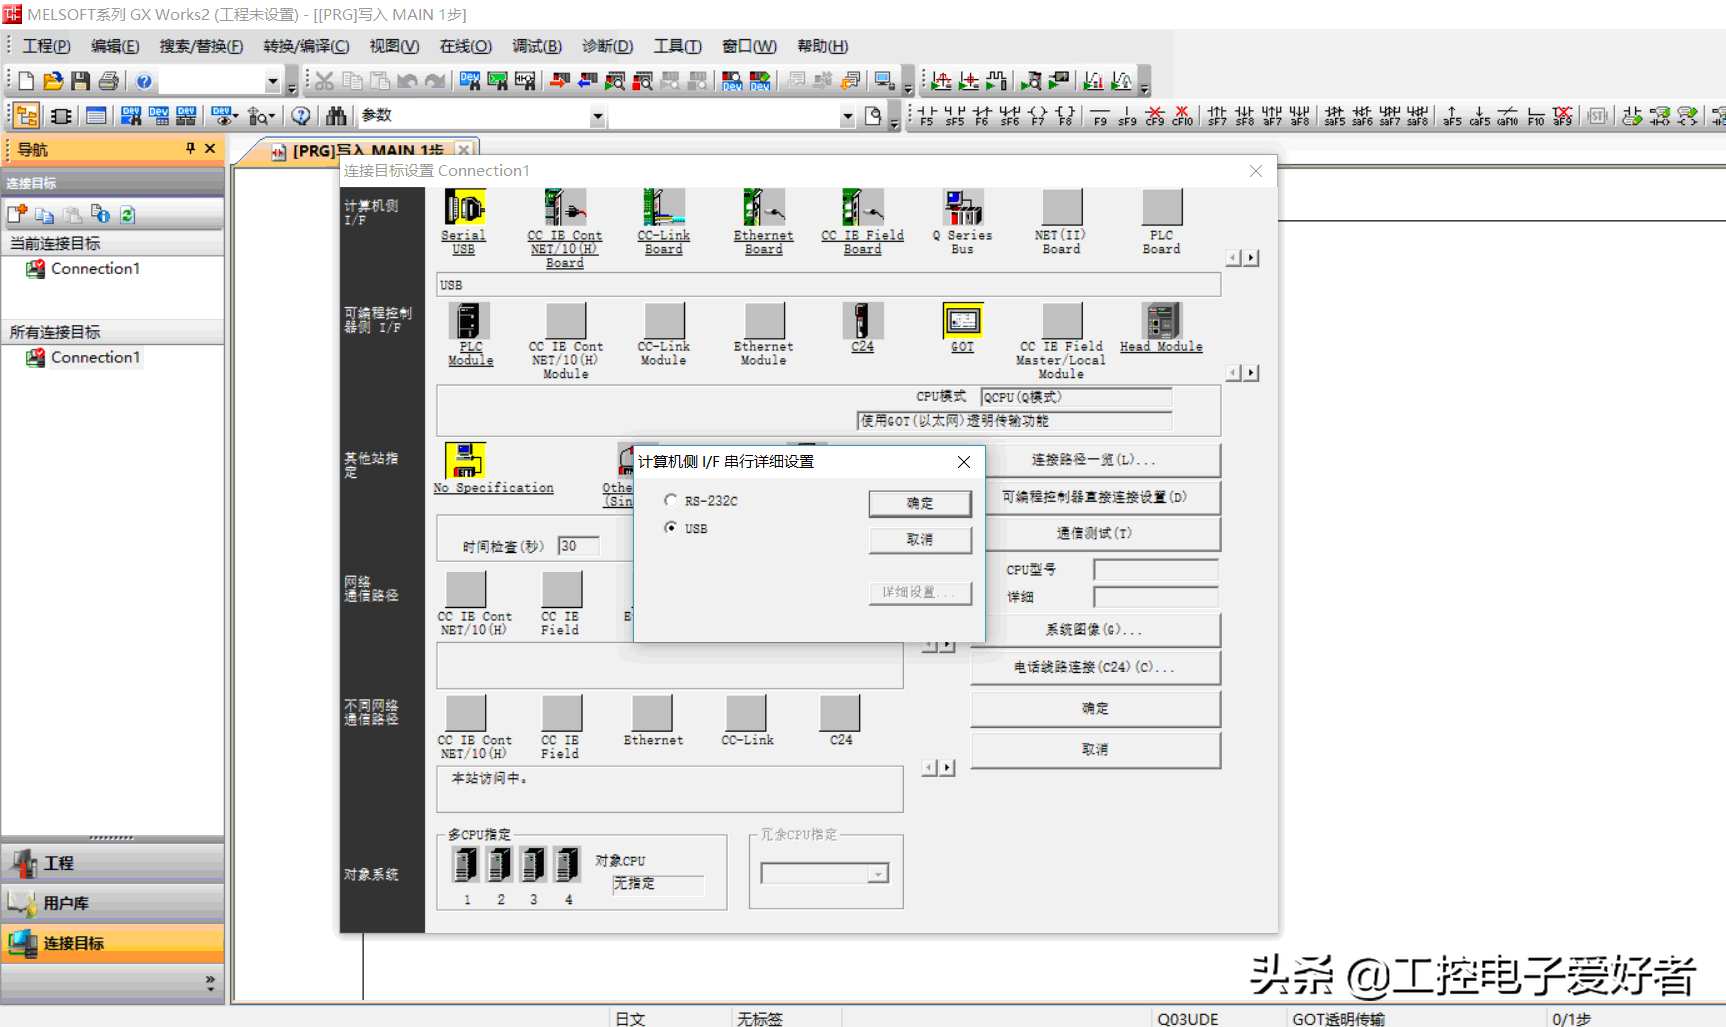This screenshot has height=1027, width=1726.
Task: Select the Head Module icon
Action: coord(1161,321)
